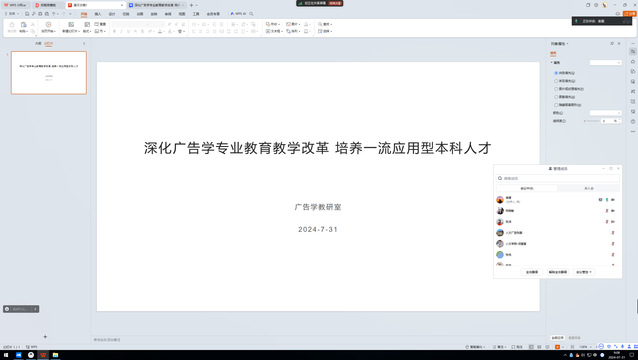Switch to the 大纲 outline tab
The image size is (638, 360).
coord(38,44)
